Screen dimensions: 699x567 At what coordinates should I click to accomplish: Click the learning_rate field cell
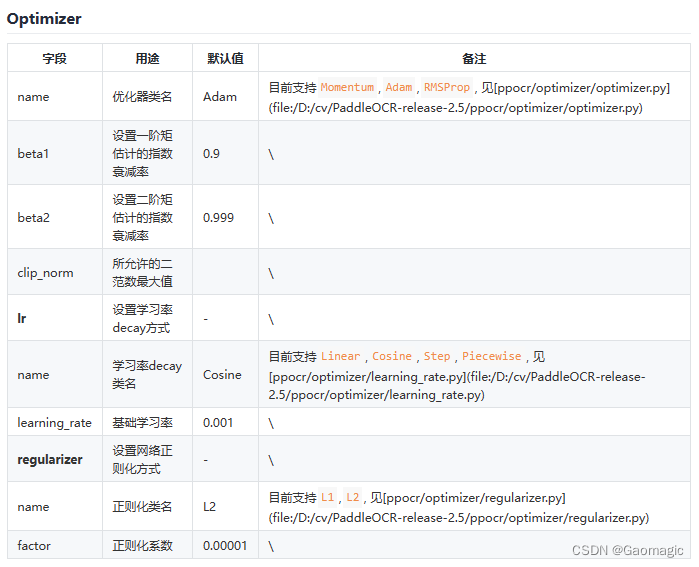pyautogui.click(x=54, y=423)
